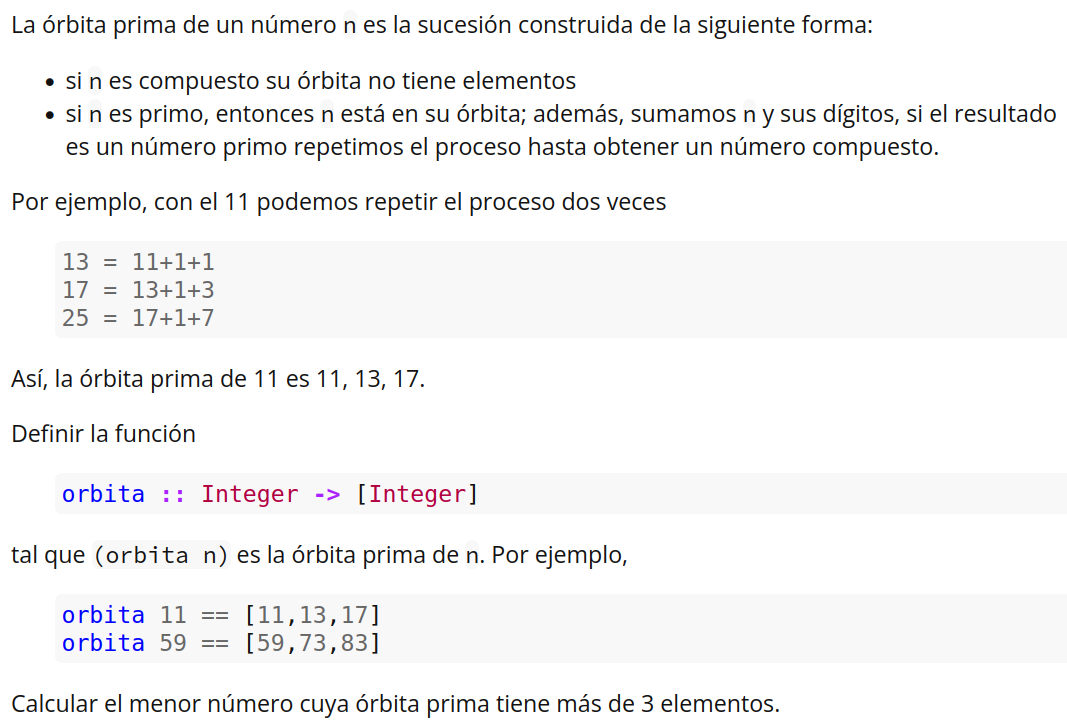The image size is (1067, 722).
Task: Click the '->' arrow in type signature
Action: (x=327, y=494)
